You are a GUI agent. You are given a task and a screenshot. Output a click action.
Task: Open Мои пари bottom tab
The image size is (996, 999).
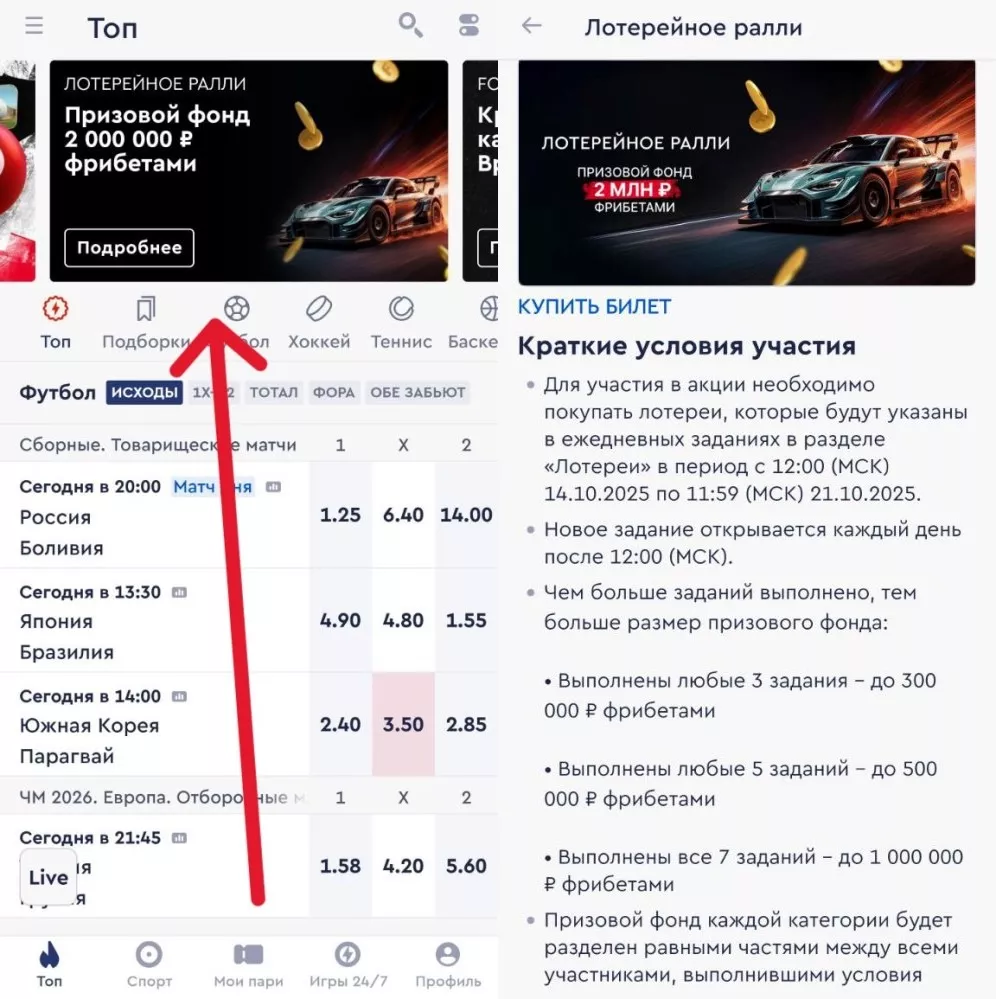point(249,965)
